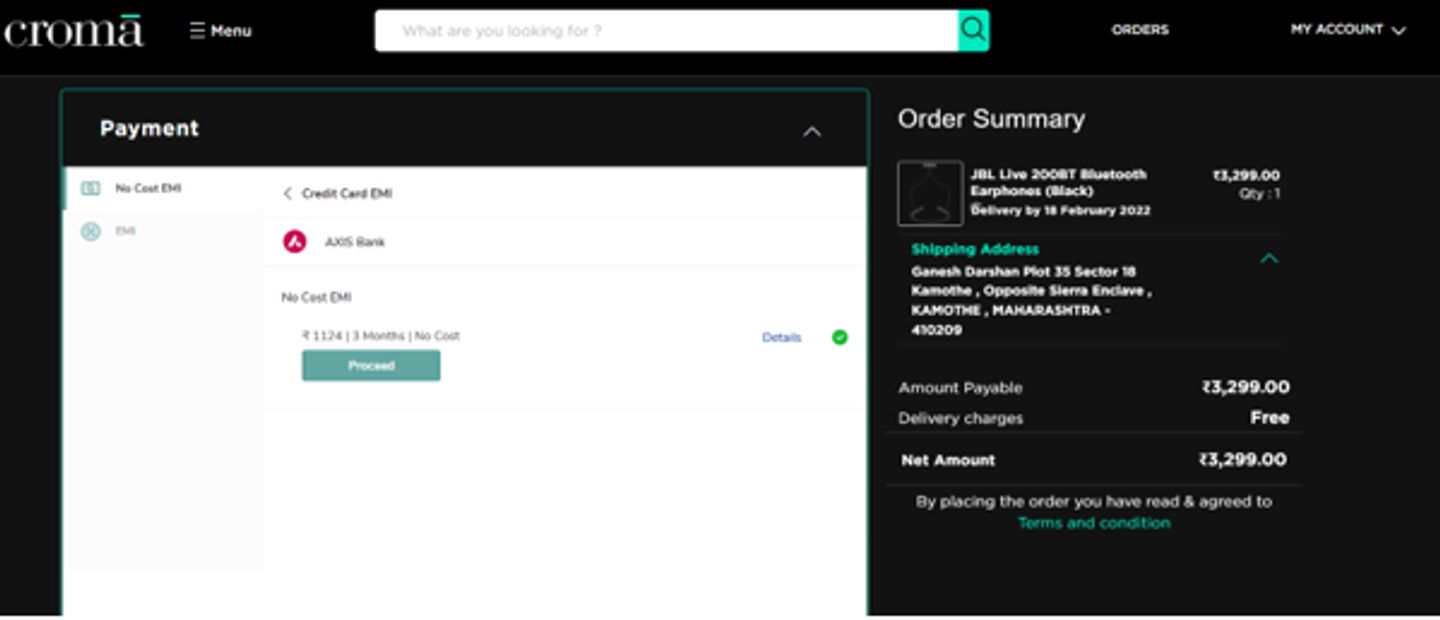Open ORDERS page
Image resolution: width=1440 pixels, height=620 pixels.
1140,30
